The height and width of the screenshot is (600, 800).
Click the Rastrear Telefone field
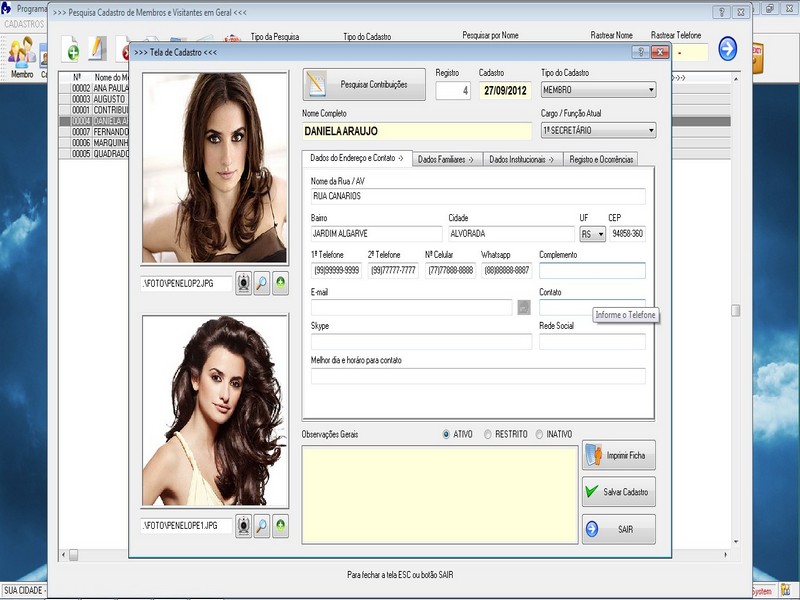pyautogui.click(x=690, y=53)
